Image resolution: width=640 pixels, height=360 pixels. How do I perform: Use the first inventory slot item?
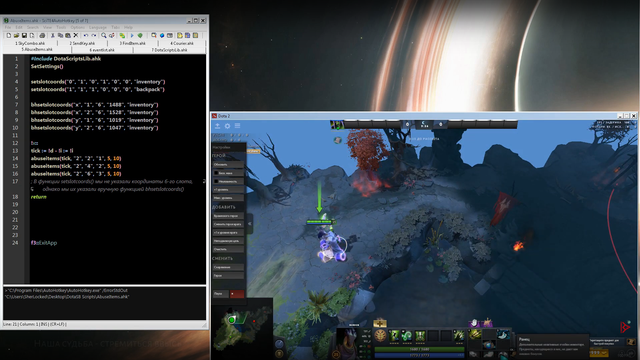[x=475, y=334]
